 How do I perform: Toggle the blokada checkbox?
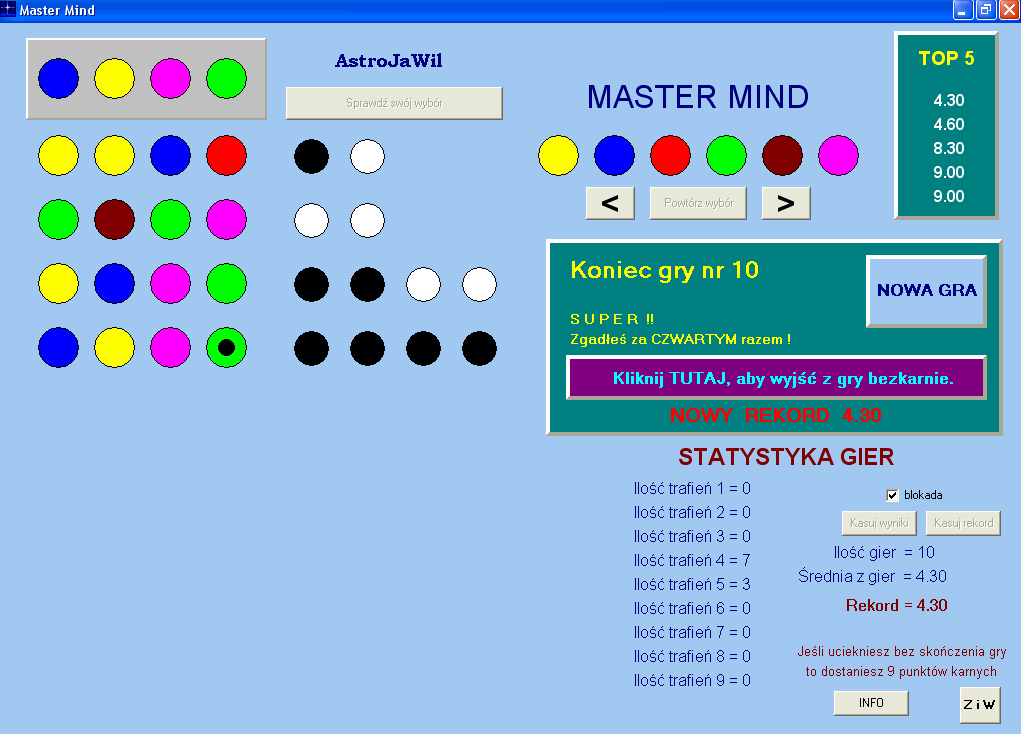[x=892, y=495]
